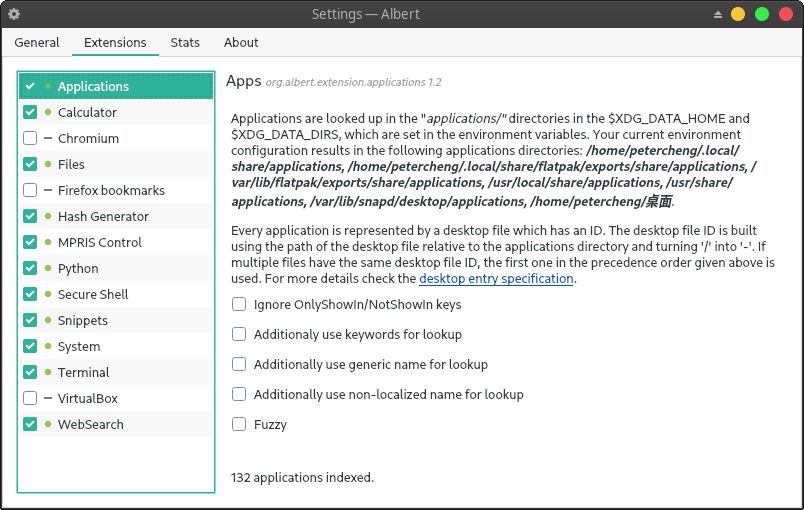Click the green status dot beside Applications
Screen dimensions: 804x510
pos(48,86)
